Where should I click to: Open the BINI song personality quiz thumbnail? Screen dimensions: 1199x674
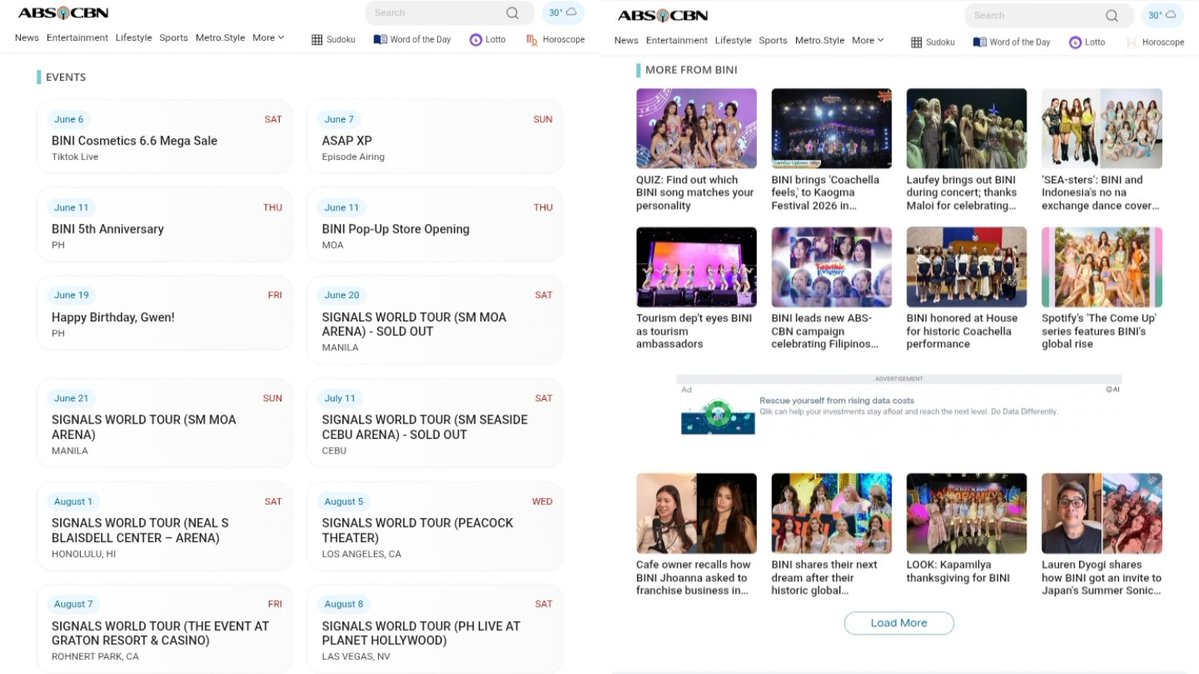(696, 129)
